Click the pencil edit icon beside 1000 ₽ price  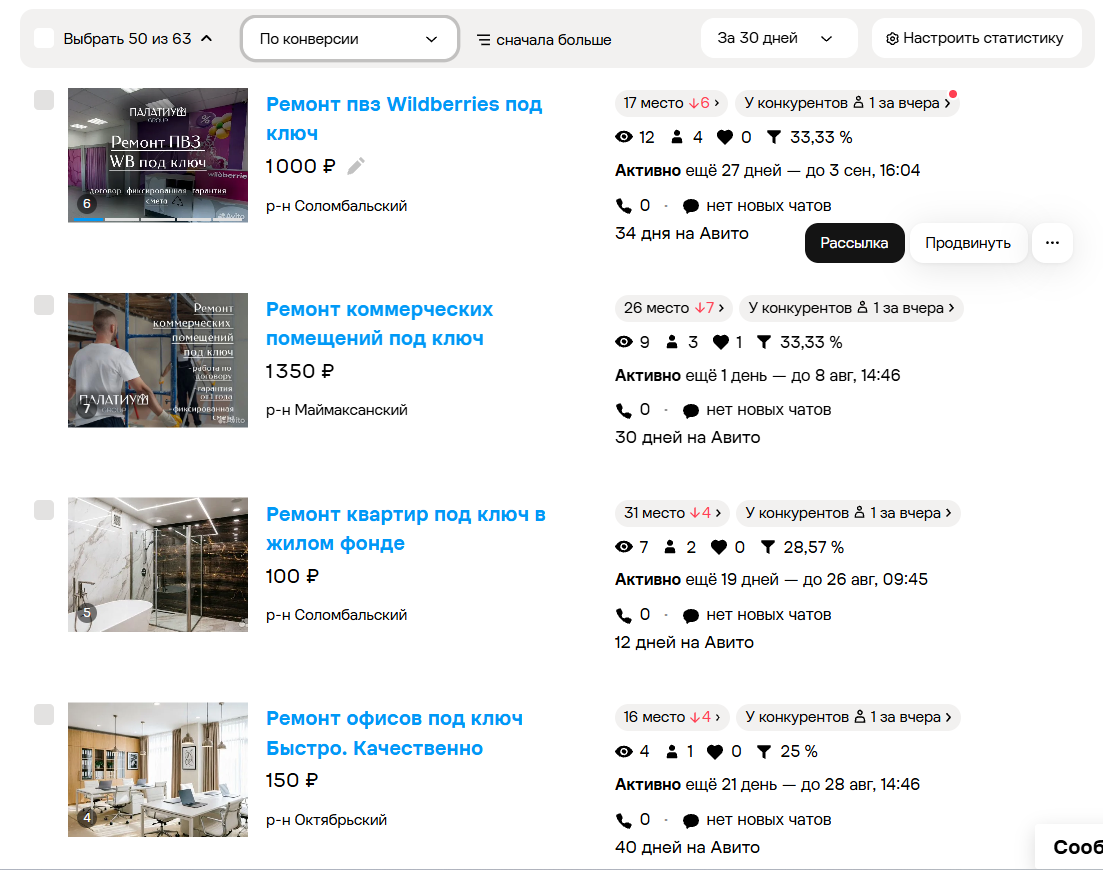click(356, 166)
